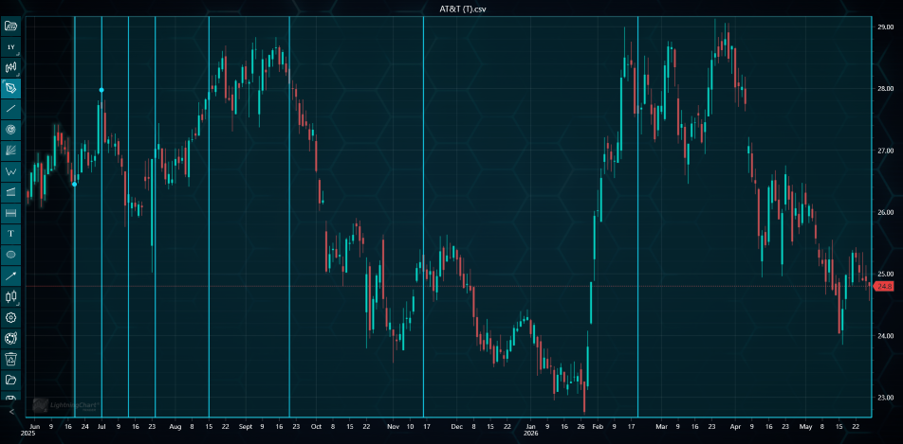This screenshot has width=903, height=444.
Task: Click the Oct date axis label
Action: (x=316, y=427)
